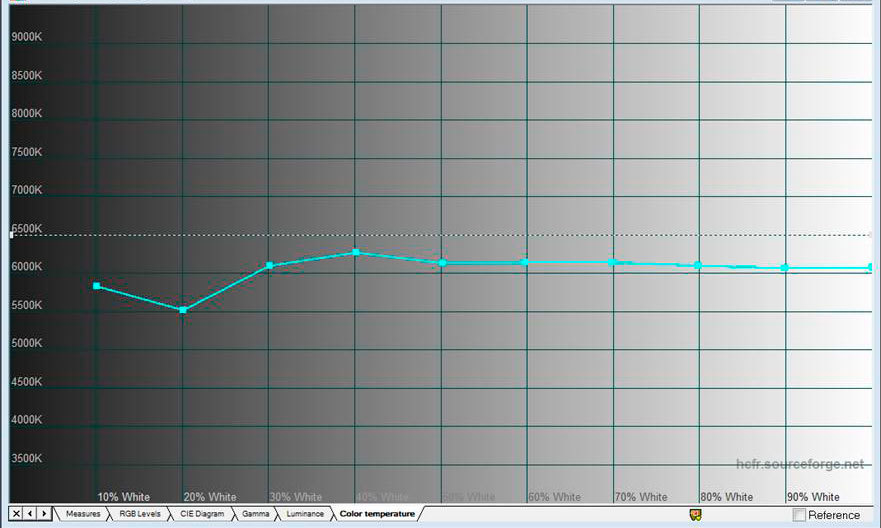Click the 3500K axis label
The image size is (881, 528).
pos(26,458)
